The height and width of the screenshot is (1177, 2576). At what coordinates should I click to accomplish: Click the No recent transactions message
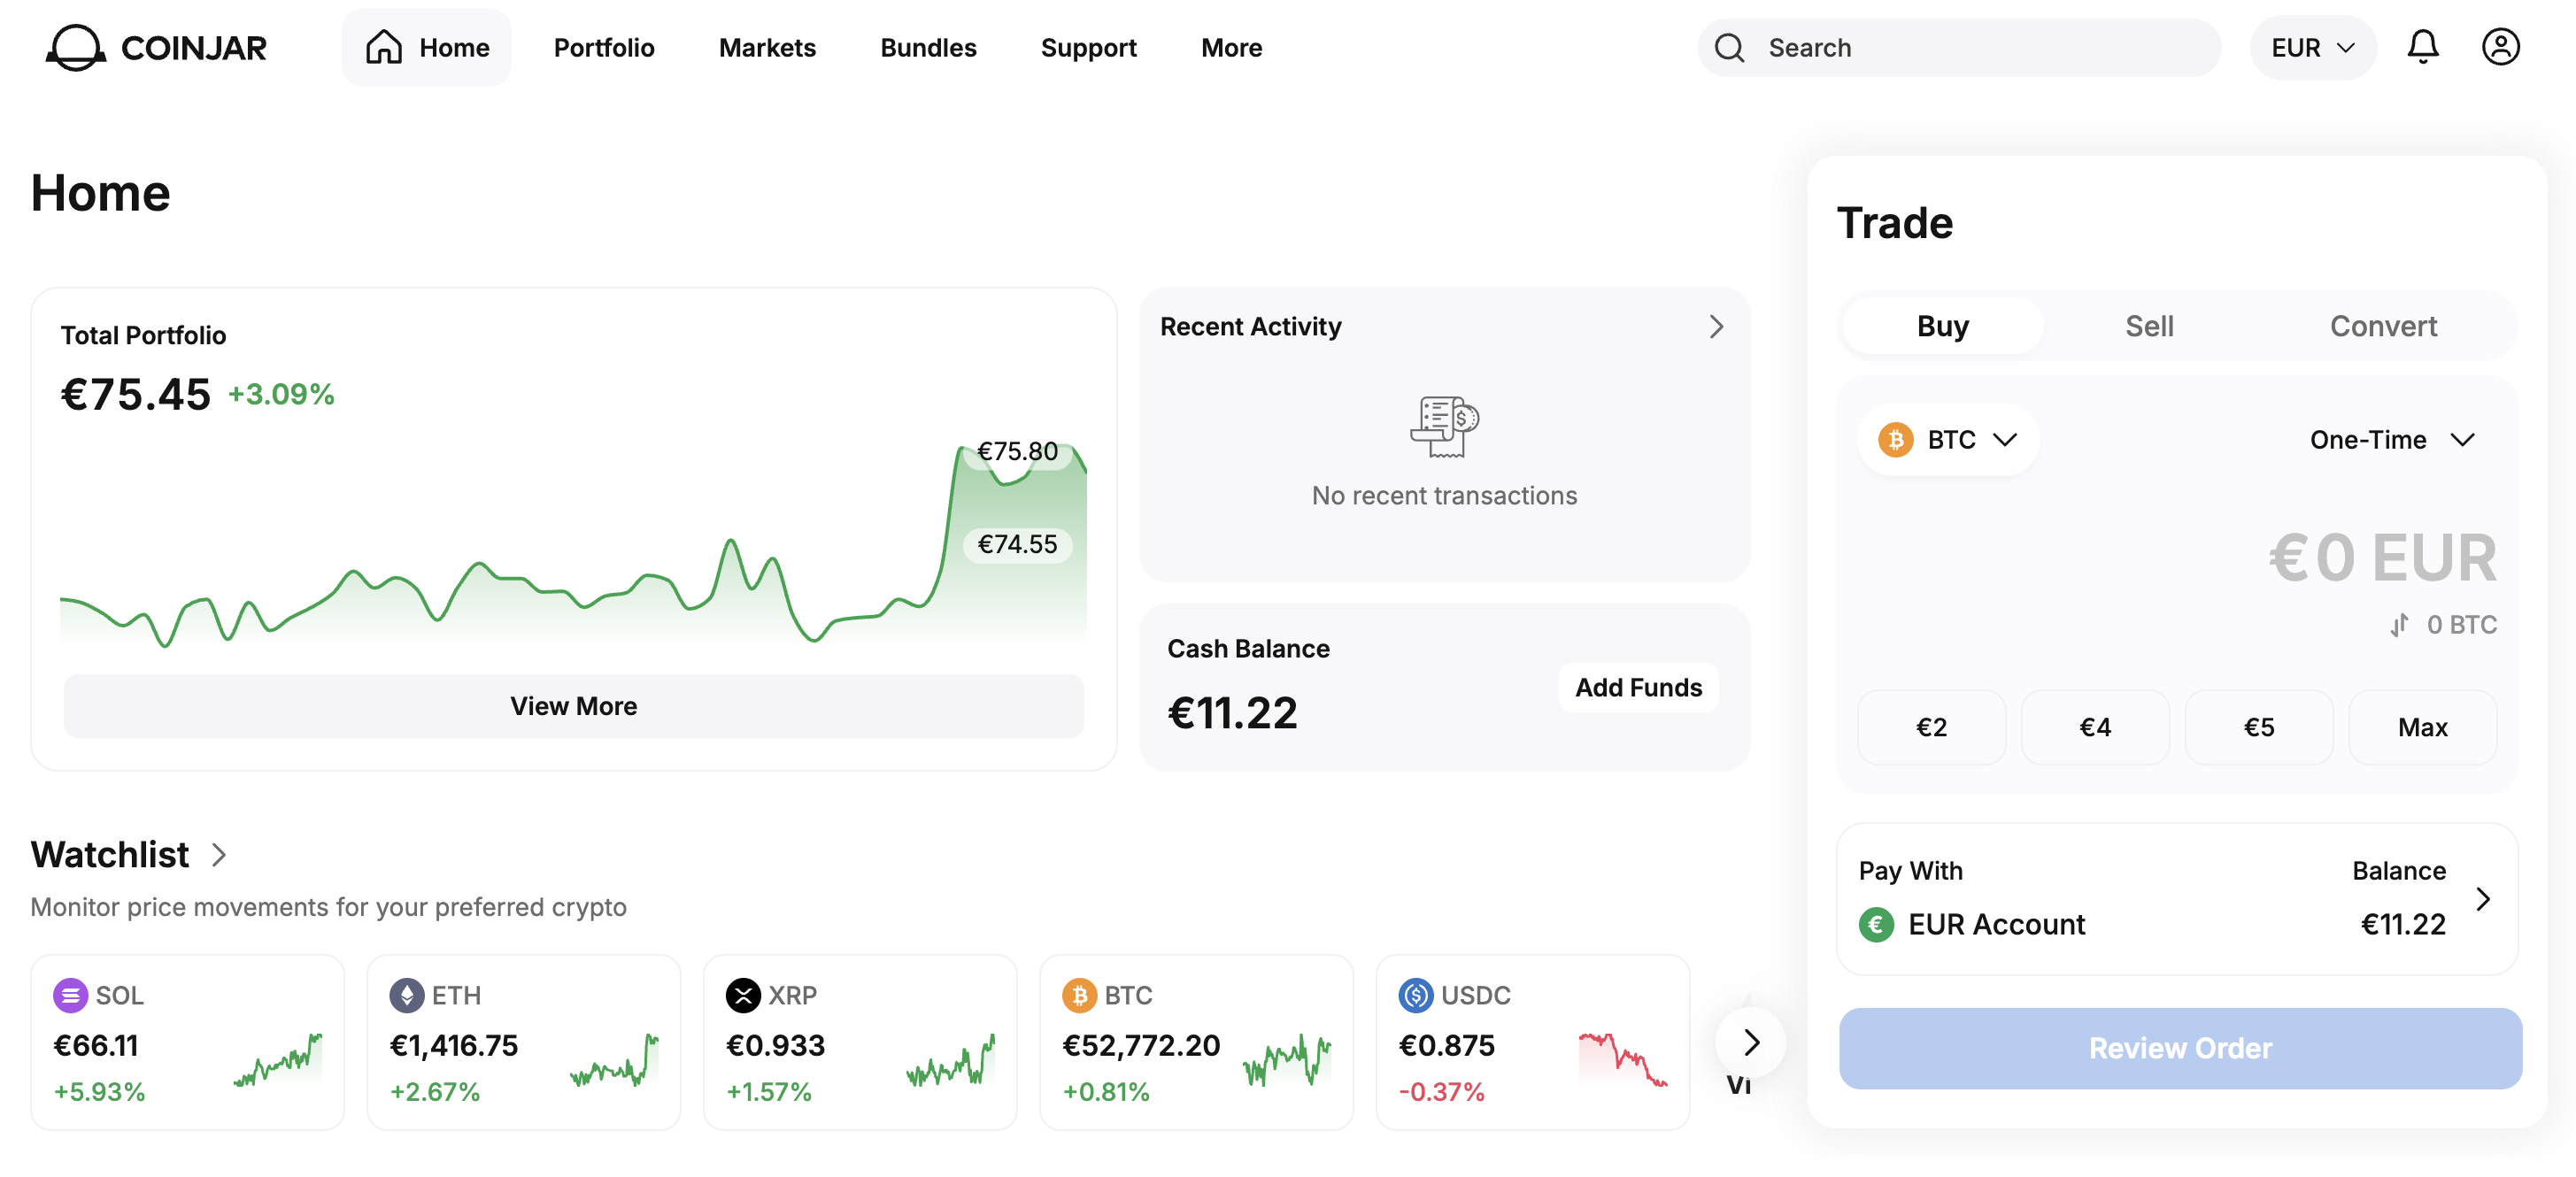click(1444, 496)
